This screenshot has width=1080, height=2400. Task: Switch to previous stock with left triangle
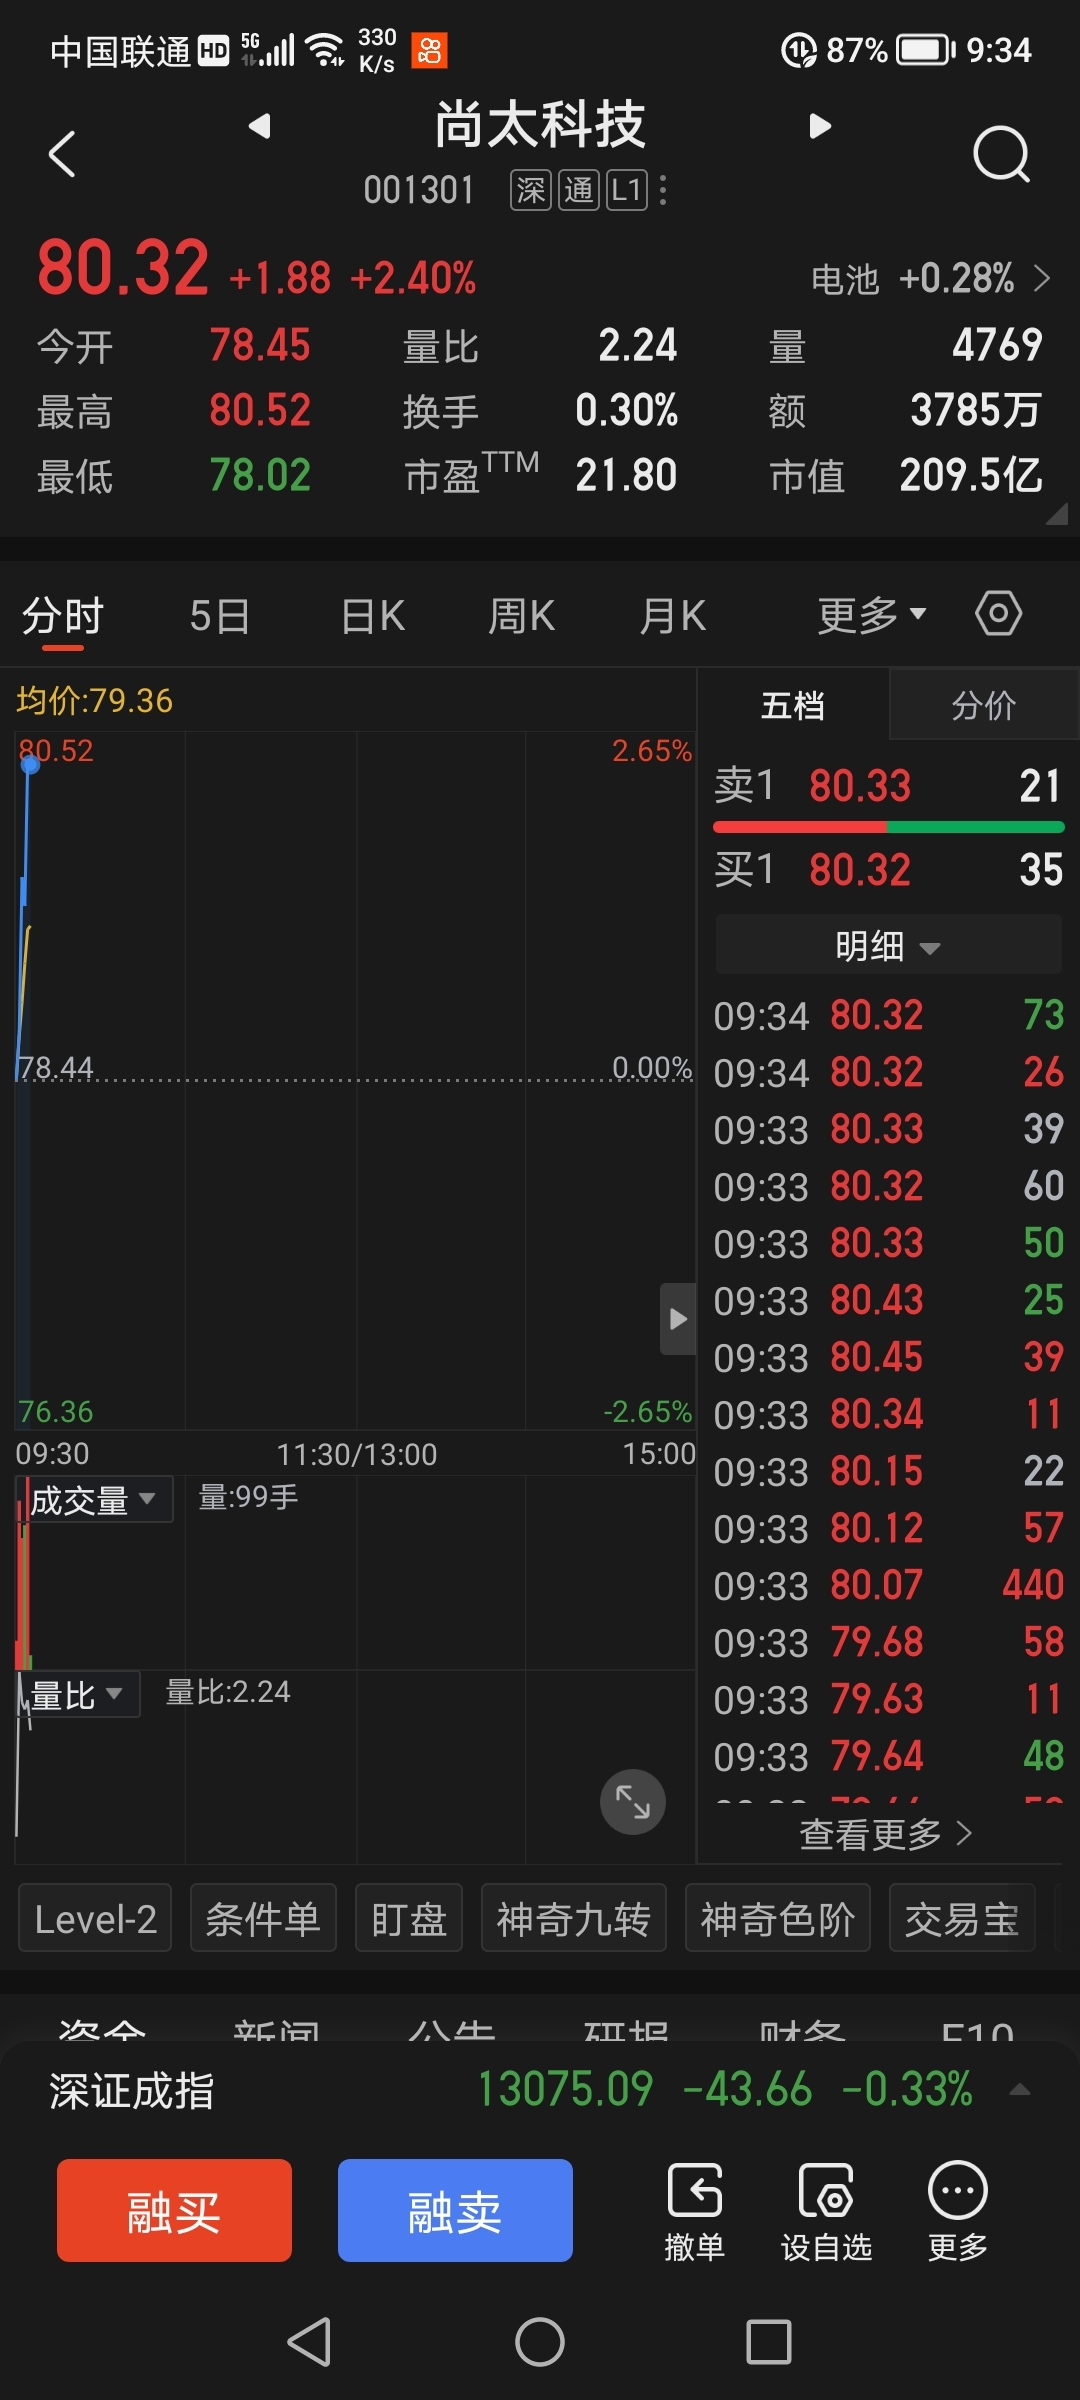pos(260,126)
